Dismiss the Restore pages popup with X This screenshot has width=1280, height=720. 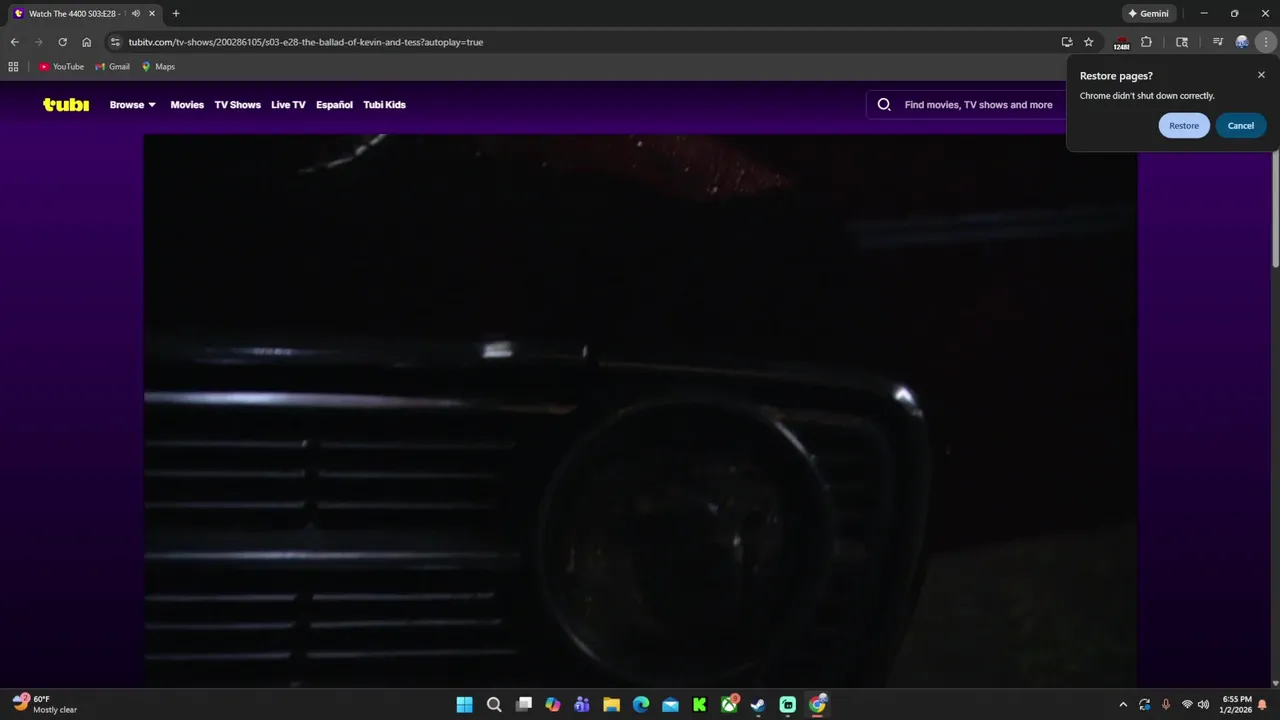click(1261, 75)
